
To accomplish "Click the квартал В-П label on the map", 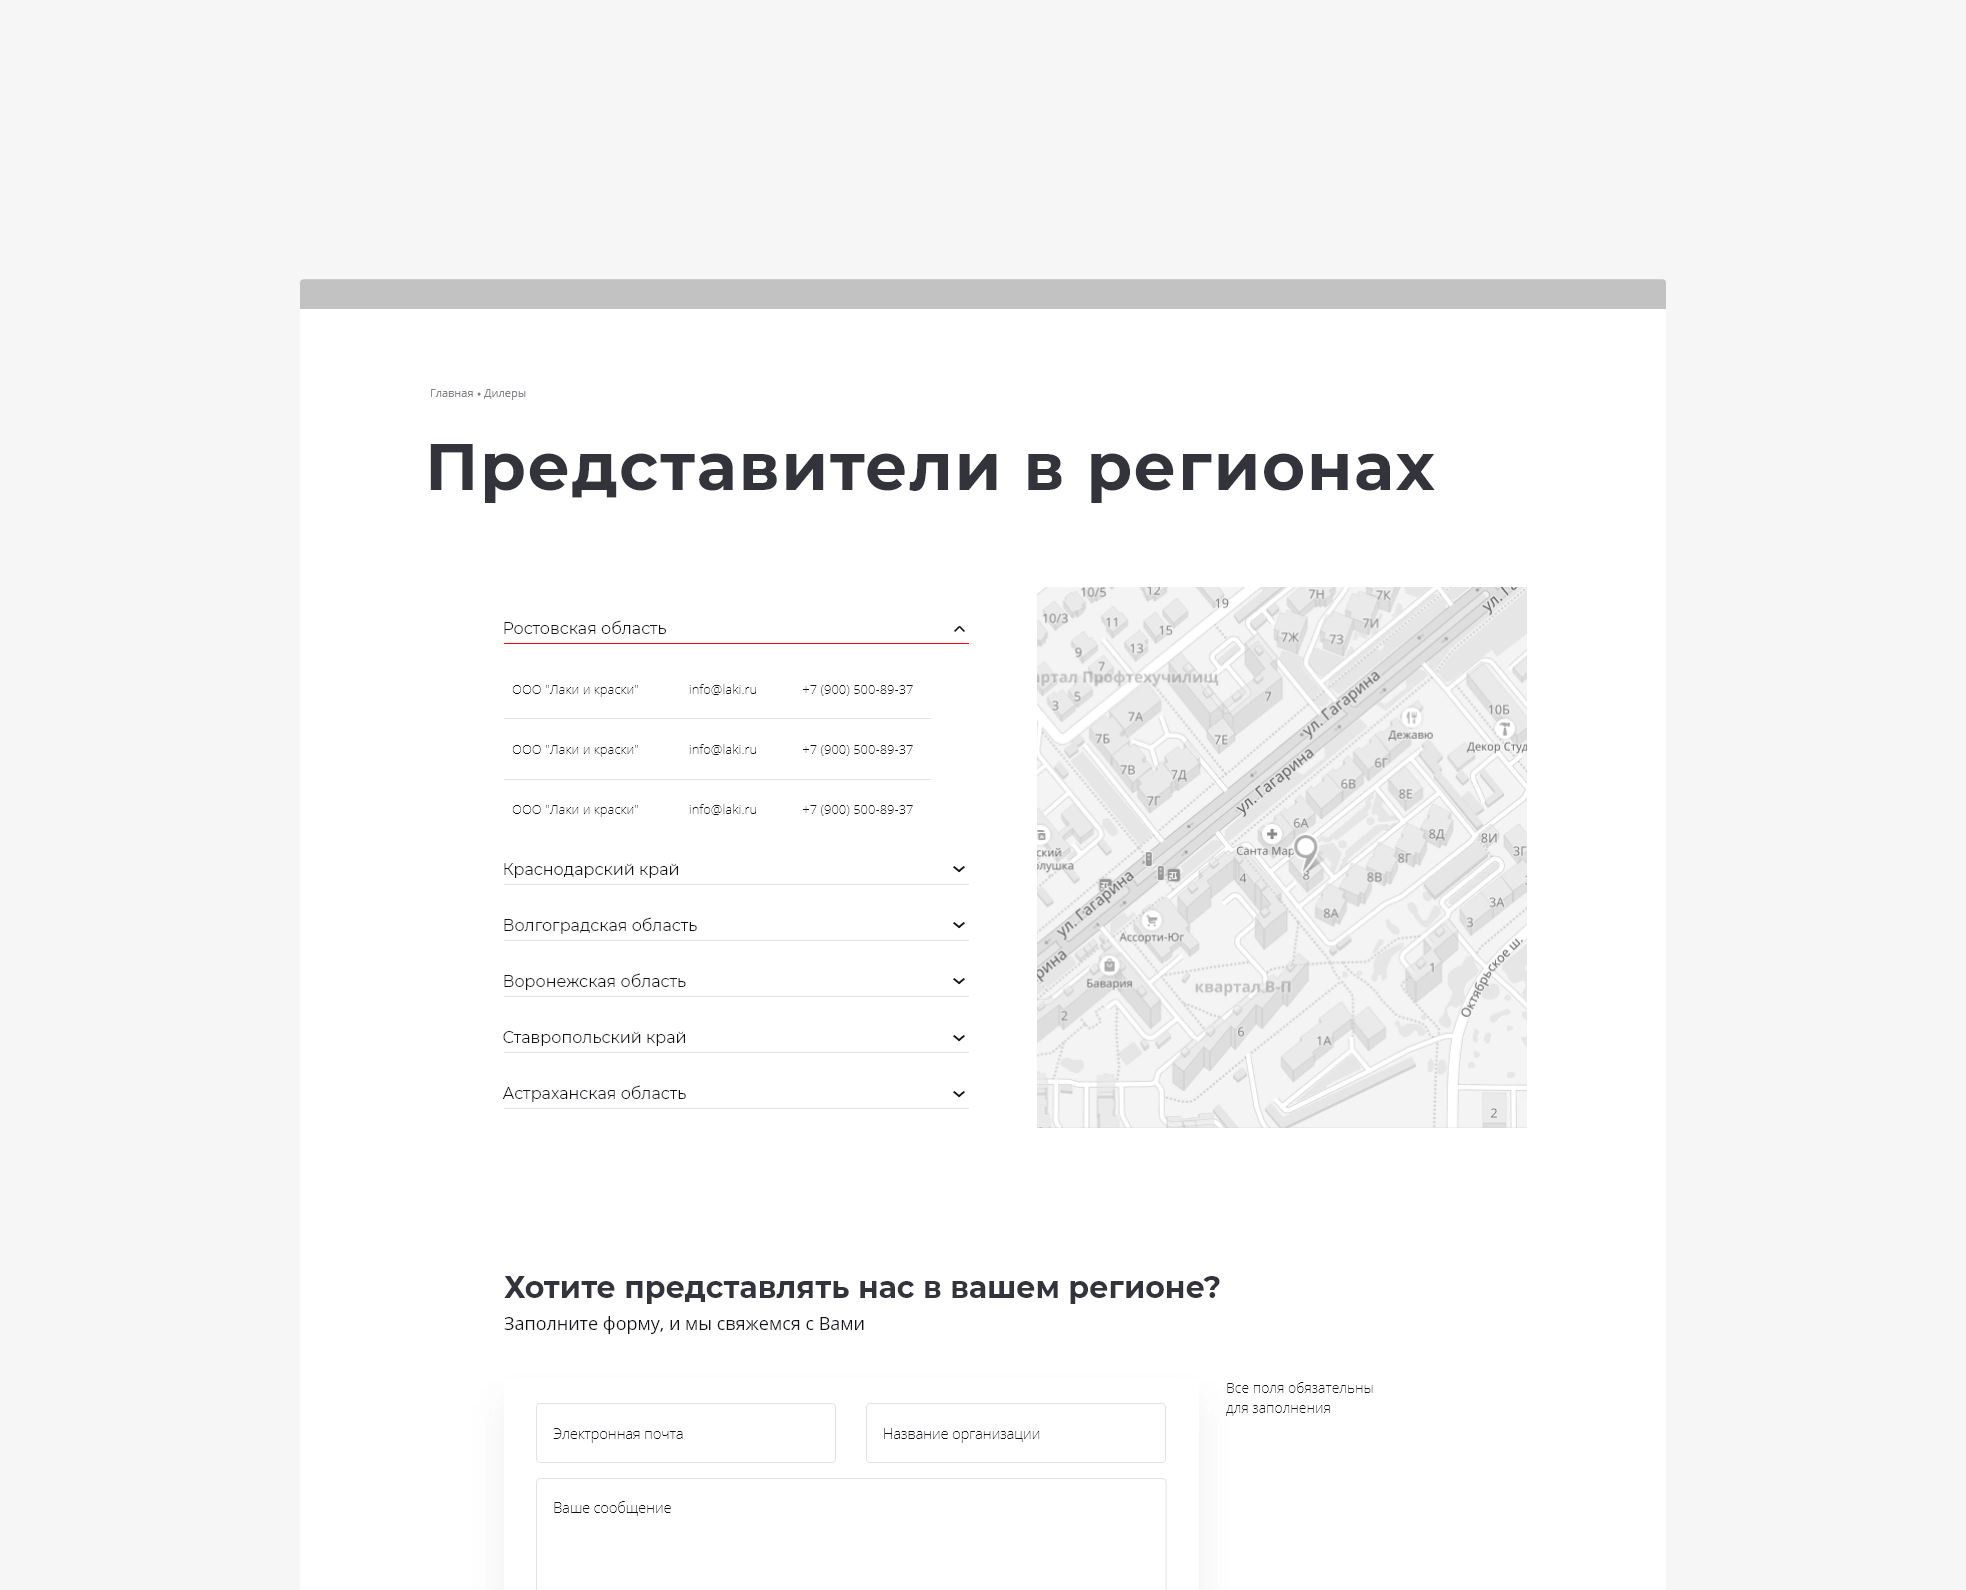I will [1243, 987].
